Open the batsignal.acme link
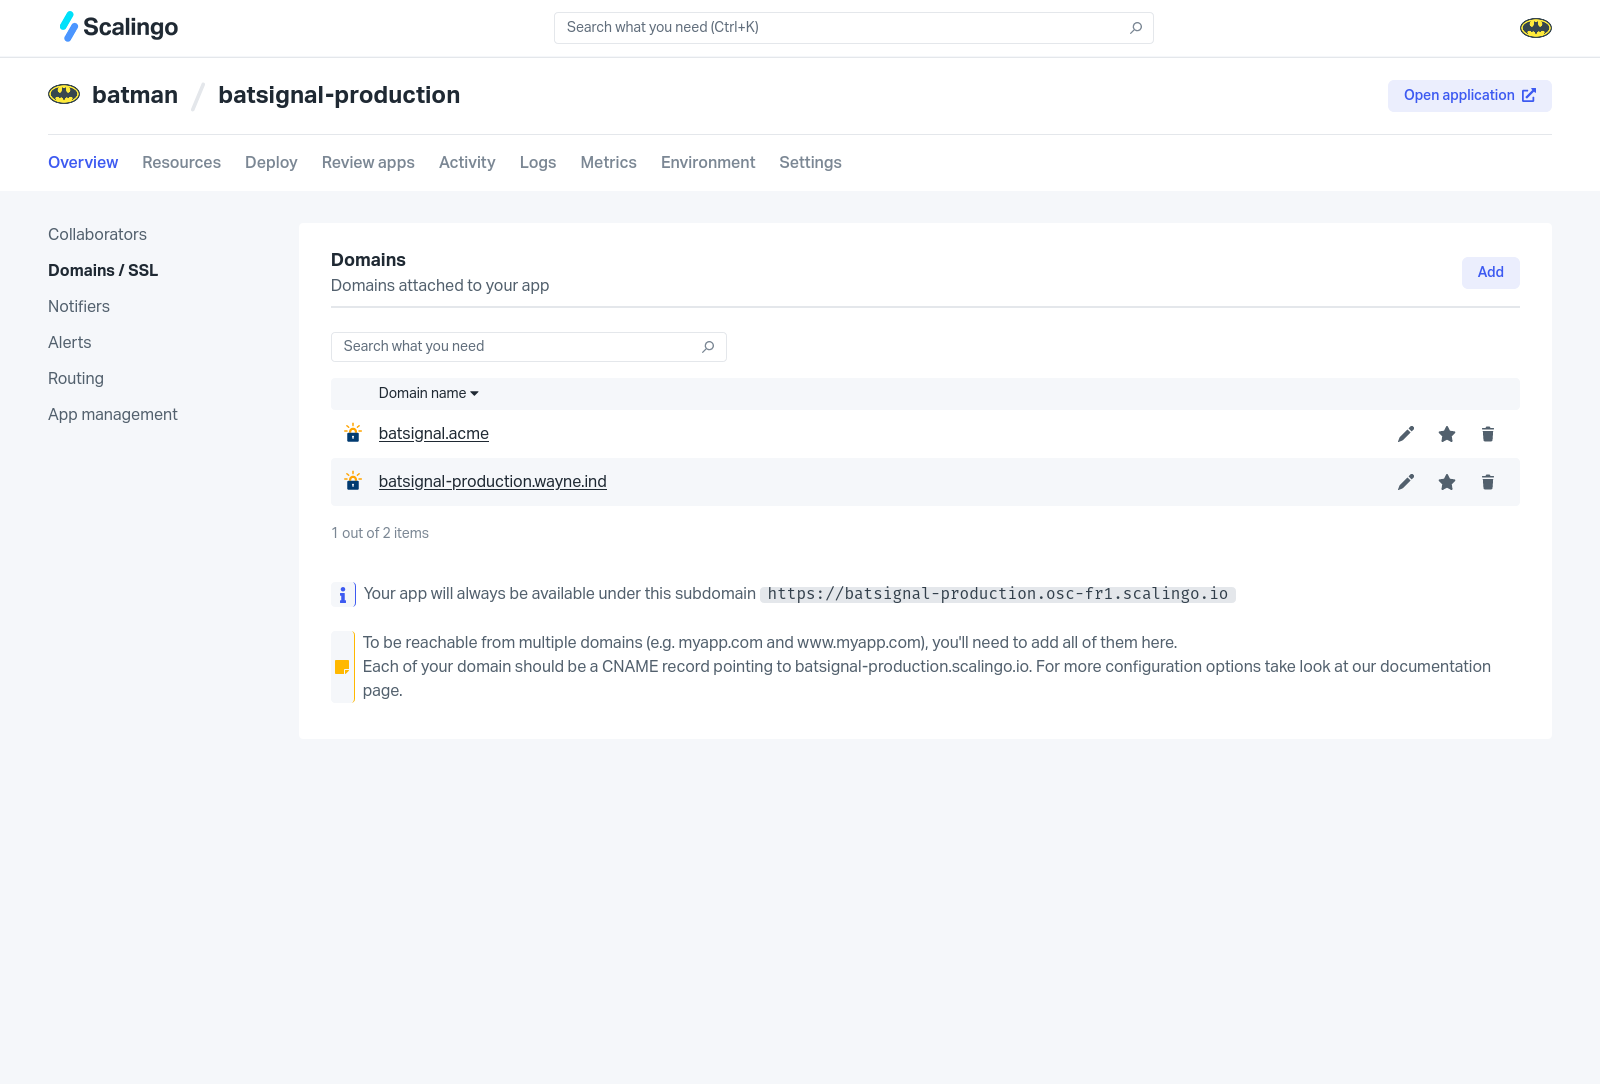 [x=433, y=433]
